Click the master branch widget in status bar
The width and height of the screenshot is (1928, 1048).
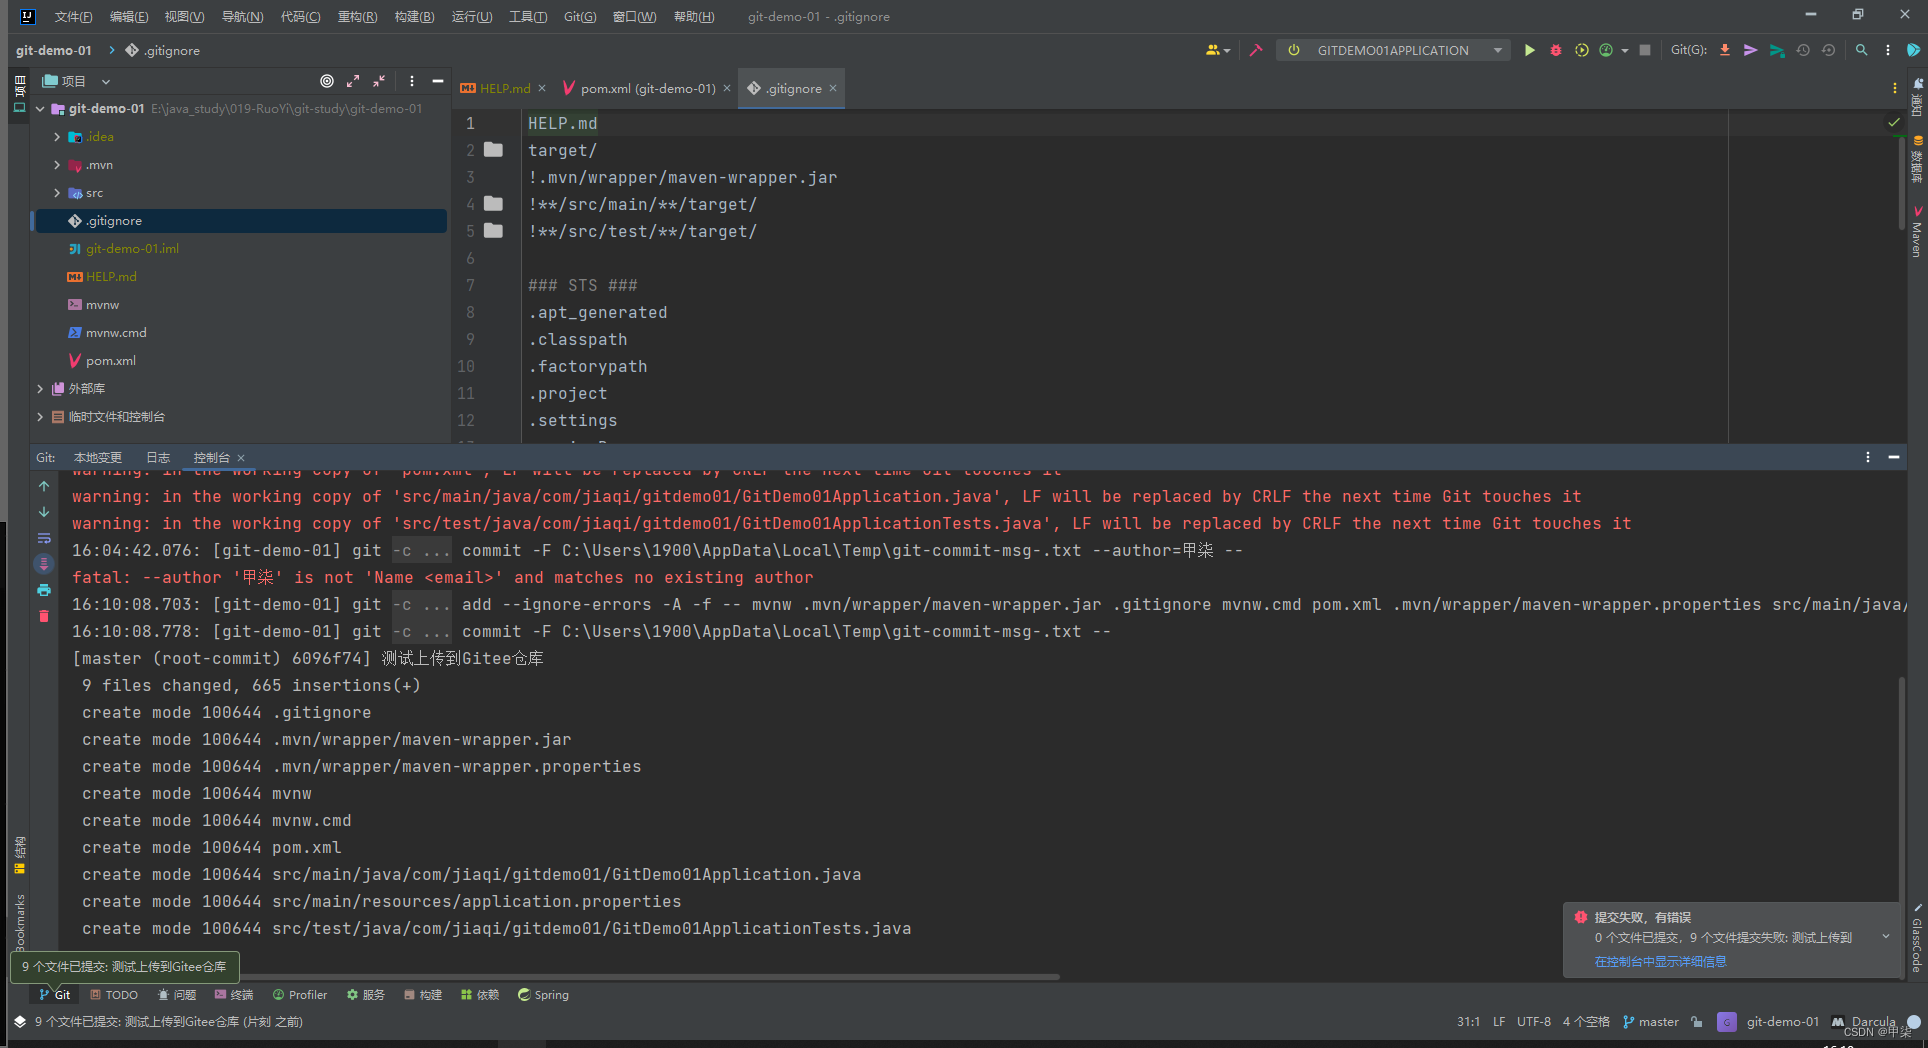(x=1651, y=1021)
